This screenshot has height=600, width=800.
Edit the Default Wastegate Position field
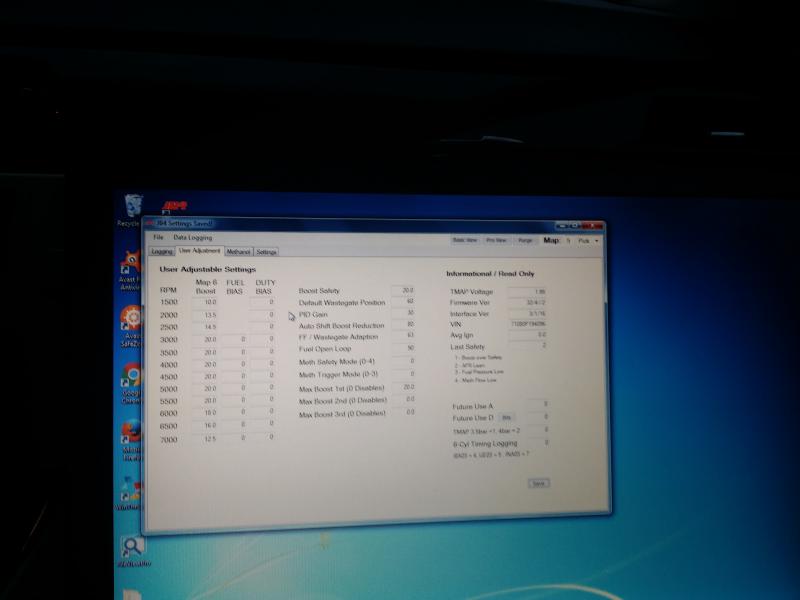(x=403, y=302)
